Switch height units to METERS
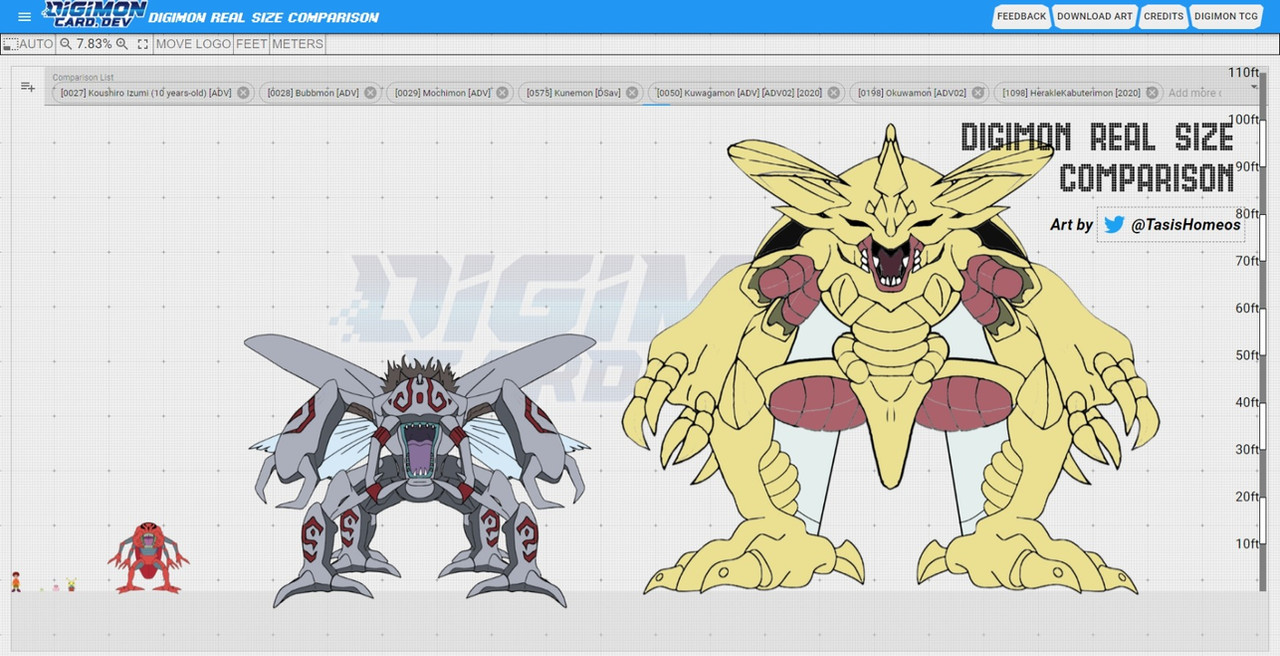Viewport: 1280px width, 656px height. click(297, 44)
